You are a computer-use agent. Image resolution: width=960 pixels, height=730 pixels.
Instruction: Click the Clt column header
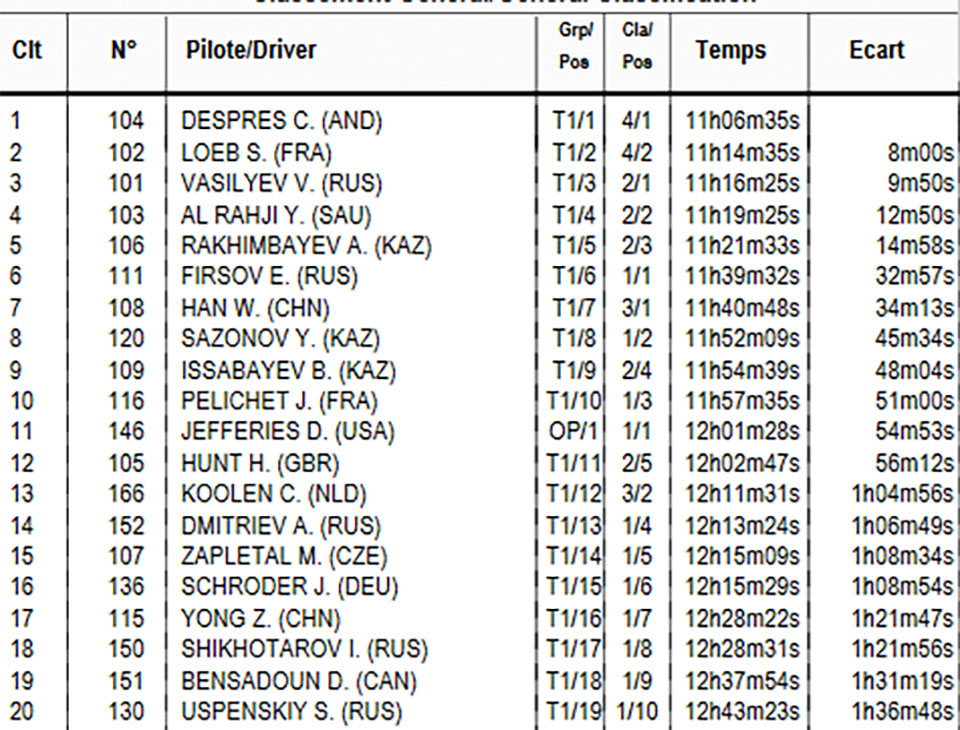27,50
